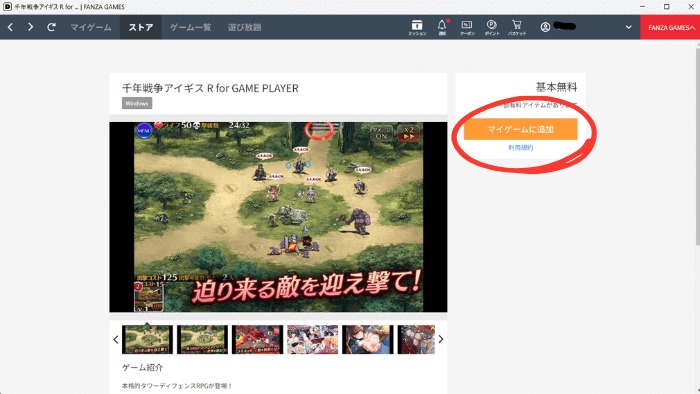The height and width of the screenshot is (394, 700).
Task: Open the ゲーム一覧 tab
Action: tap(191, 27)
